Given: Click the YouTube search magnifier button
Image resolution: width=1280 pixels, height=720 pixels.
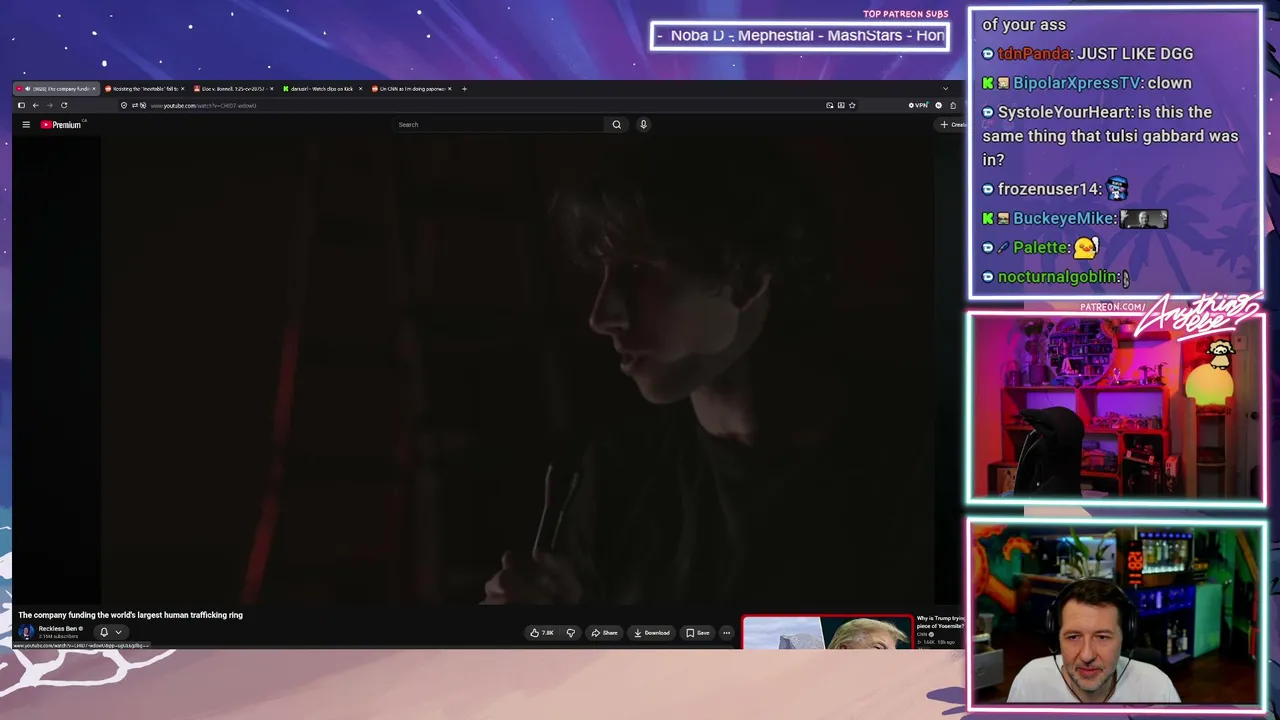Looking at the screenshot, I should 616,125.
